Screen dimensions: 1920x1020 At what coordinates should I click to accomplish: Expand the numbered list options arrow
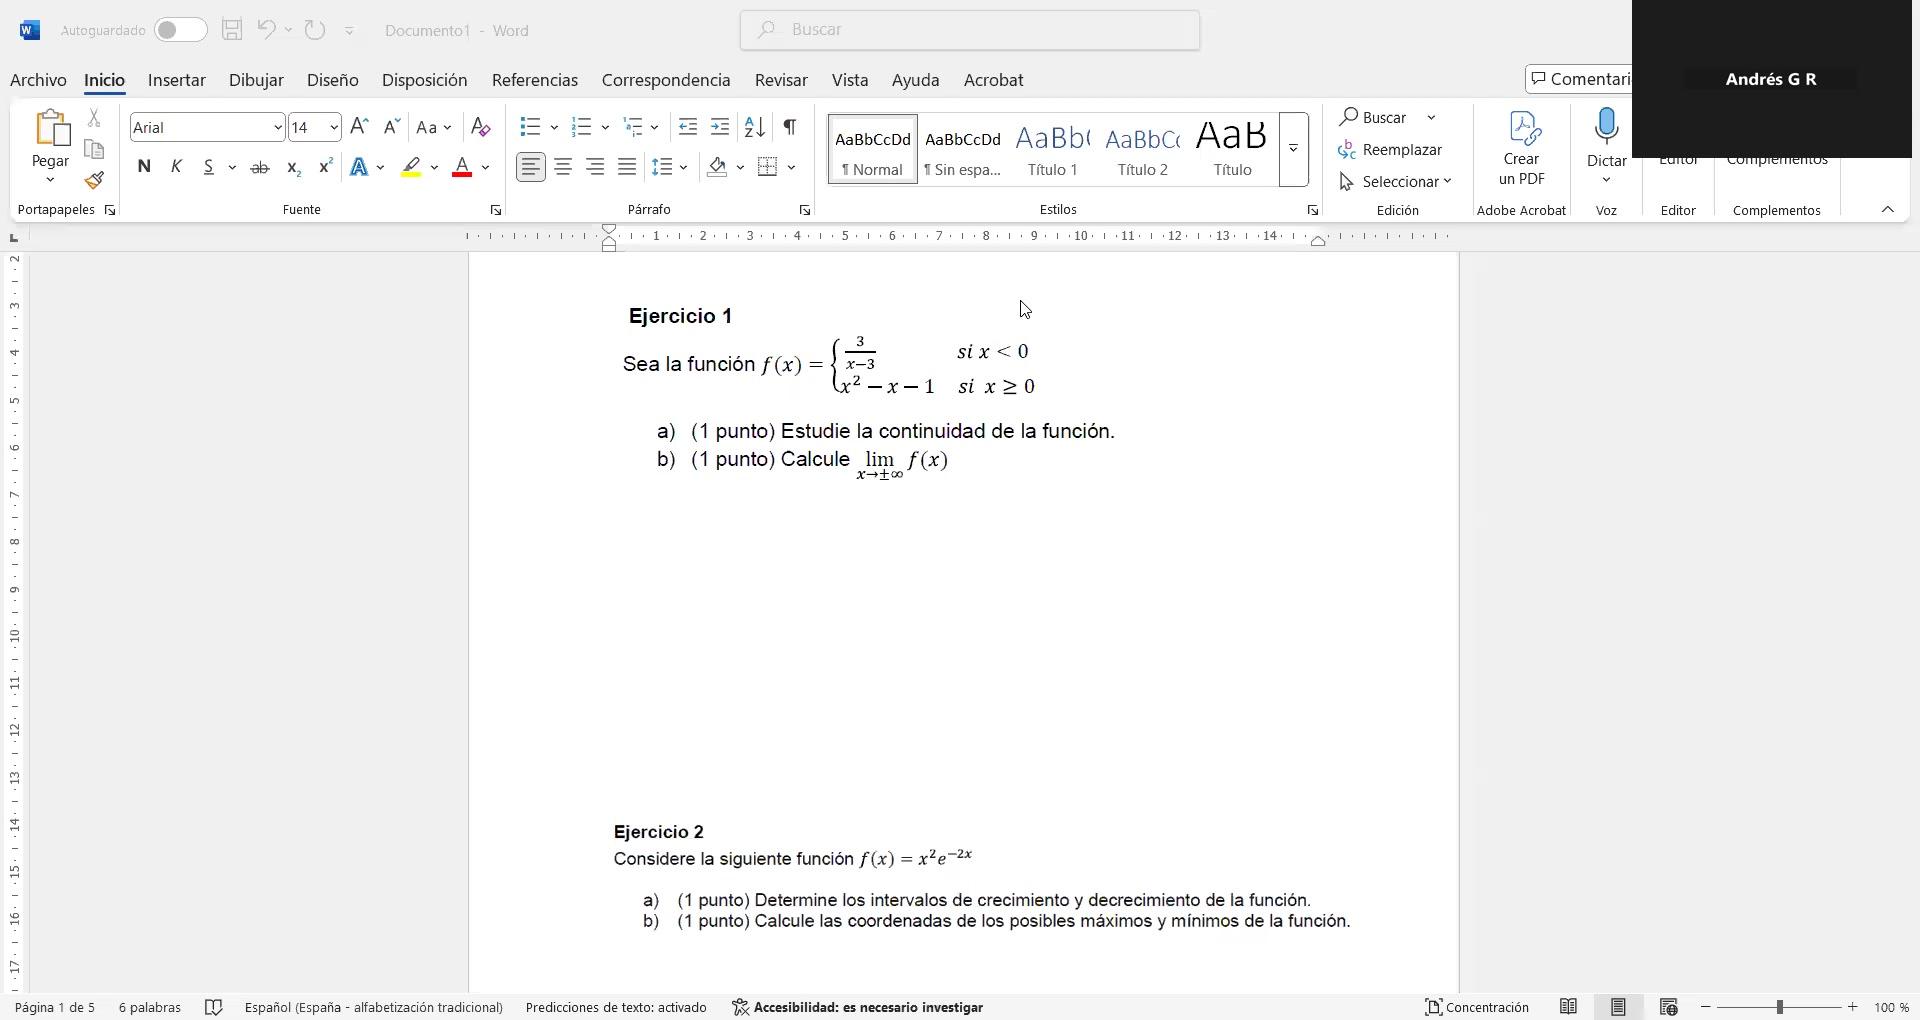click(x=605, y=127)
